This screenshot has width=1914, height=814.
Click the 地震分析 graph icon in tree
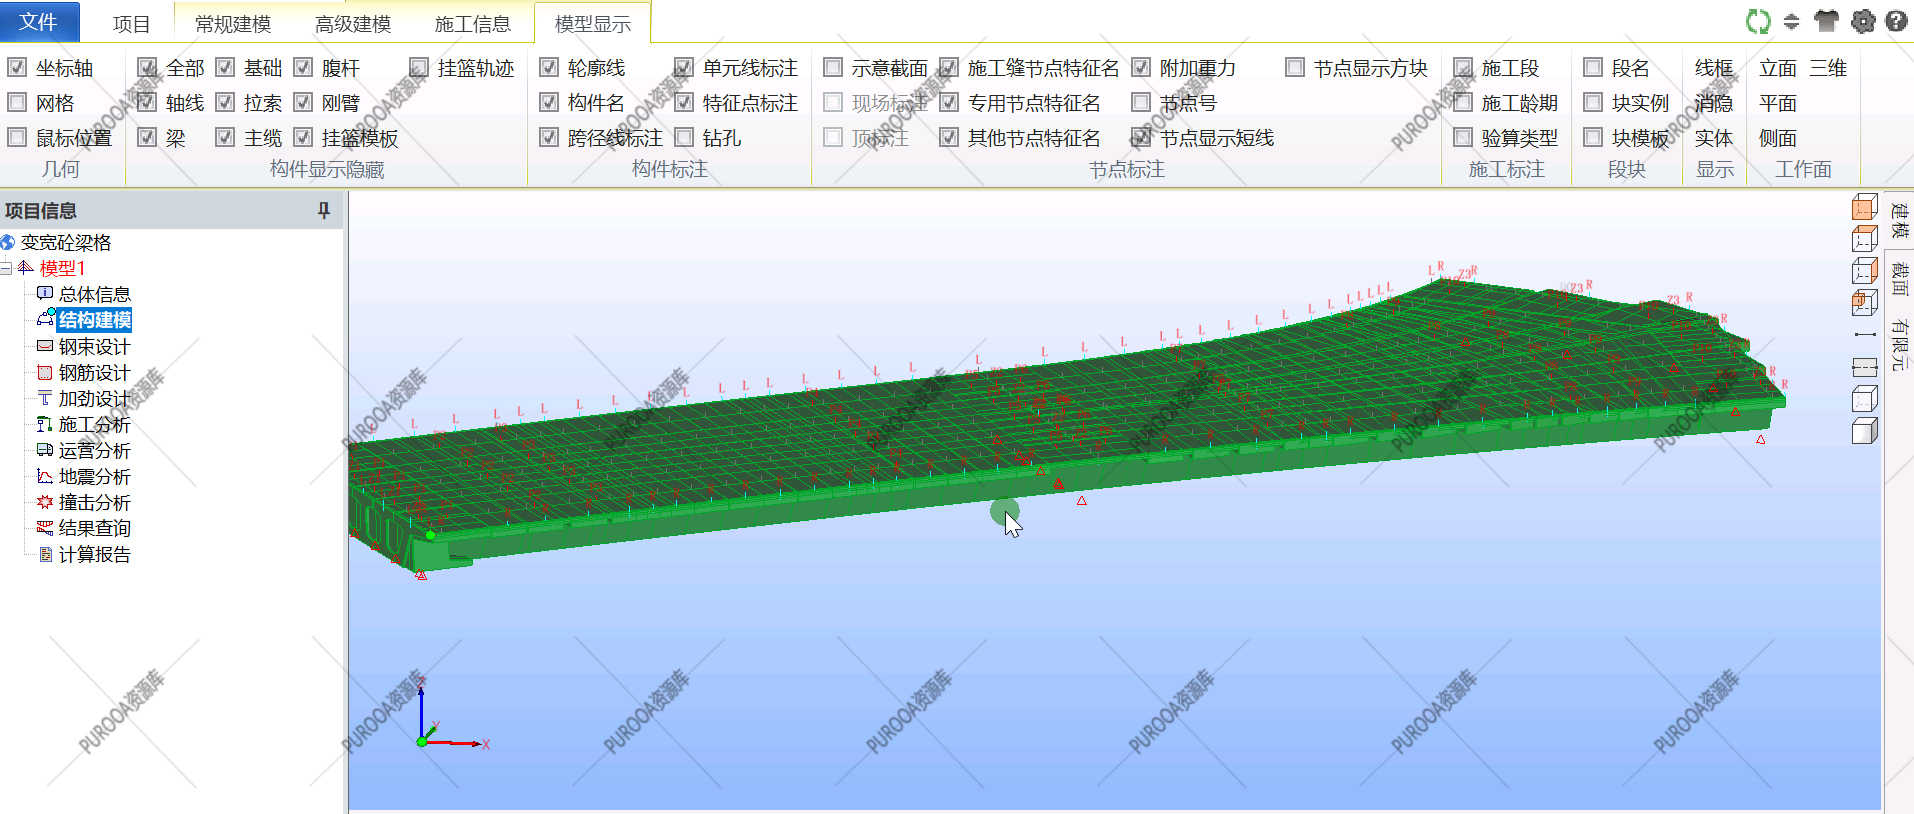[x=45, y=476]
